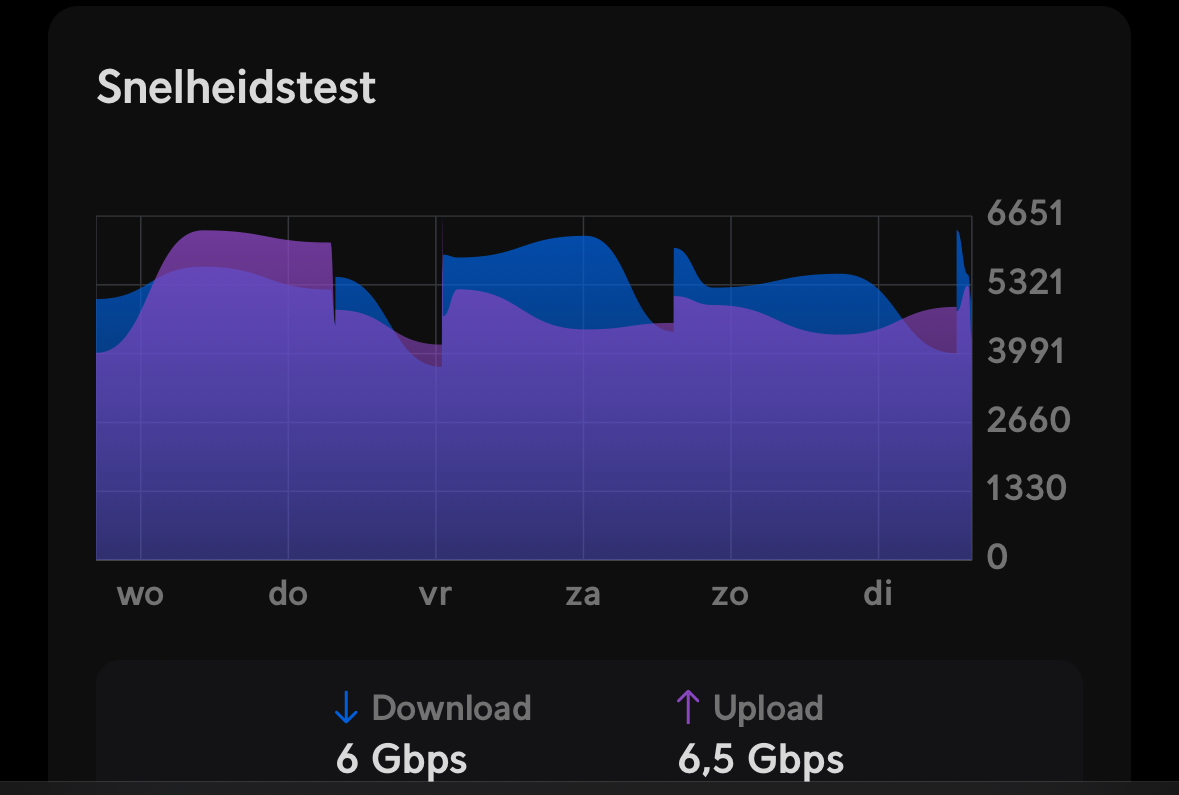The image size is (1179, 795).
Task: Click the 2660 axis value
Action: coord(1028,420)
